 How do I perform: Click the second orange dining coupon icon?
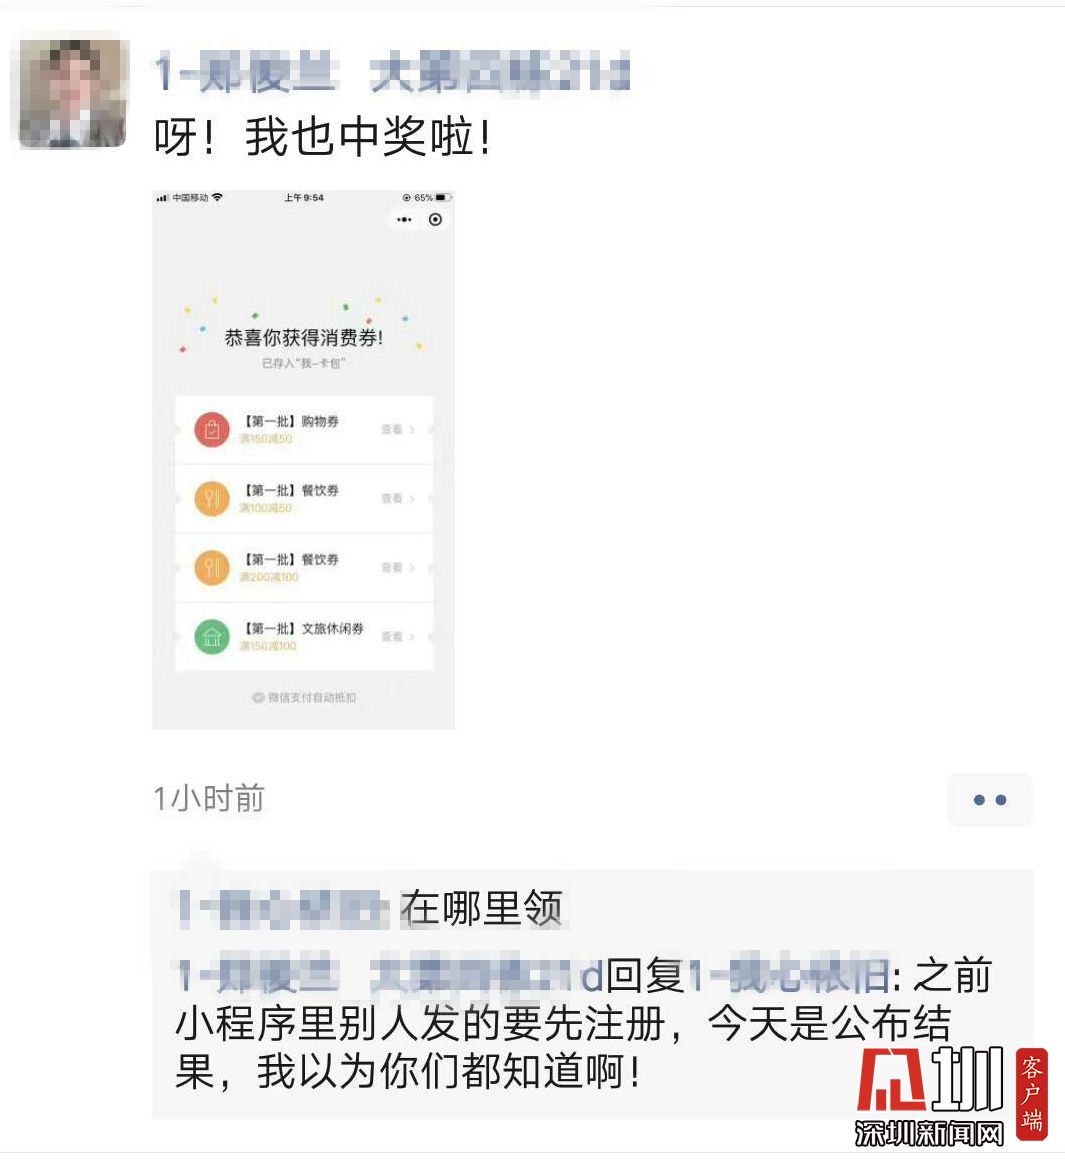pos(212,568)
